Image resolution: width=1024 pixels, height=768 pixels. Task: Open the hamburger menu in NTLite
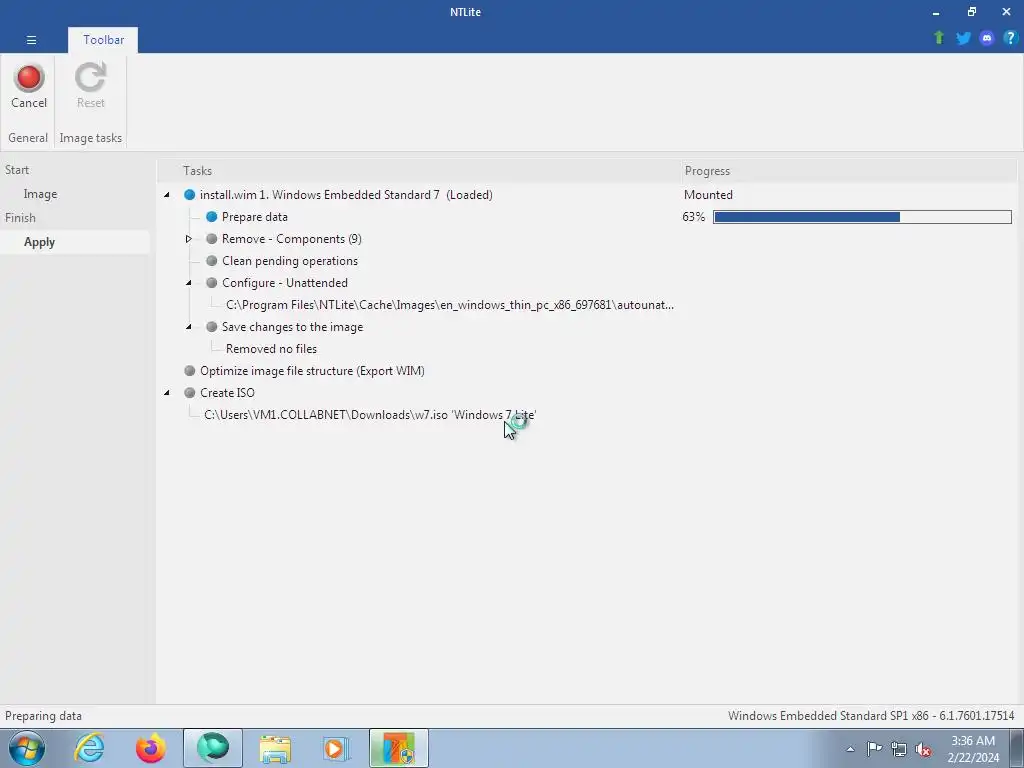point(31,40)
